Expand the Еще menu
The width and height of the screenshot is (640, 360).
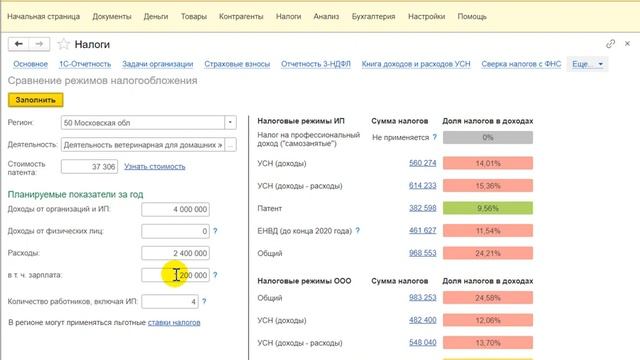587,64
